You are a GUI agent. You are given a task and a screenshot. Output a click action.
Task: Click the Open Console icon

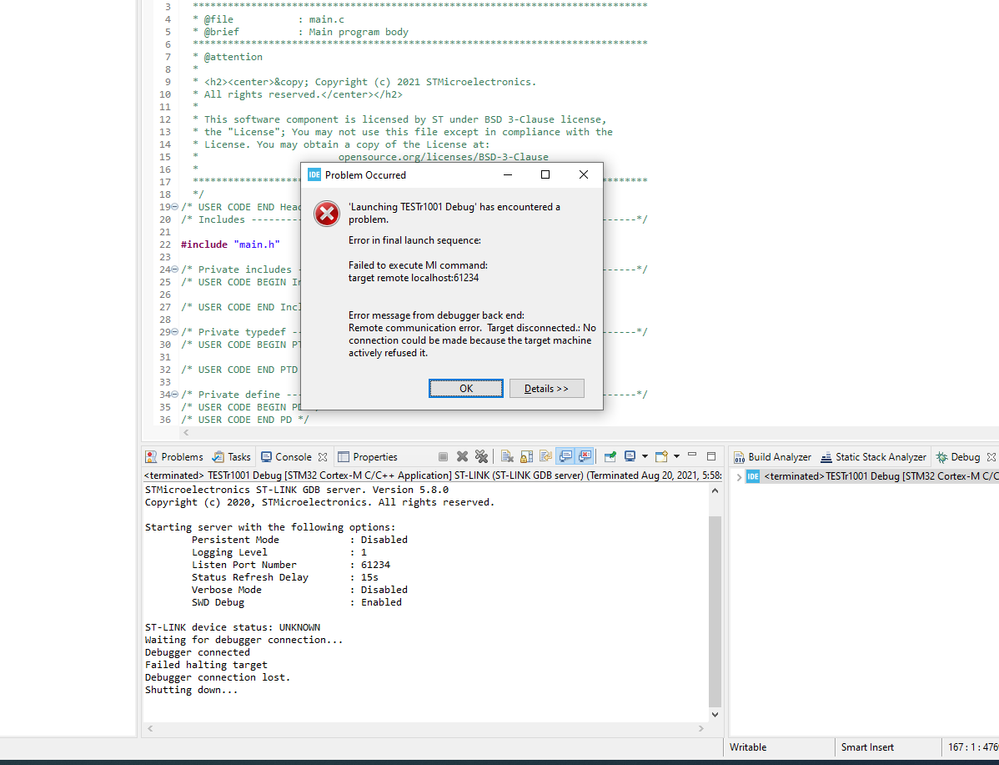coord(661,457)
